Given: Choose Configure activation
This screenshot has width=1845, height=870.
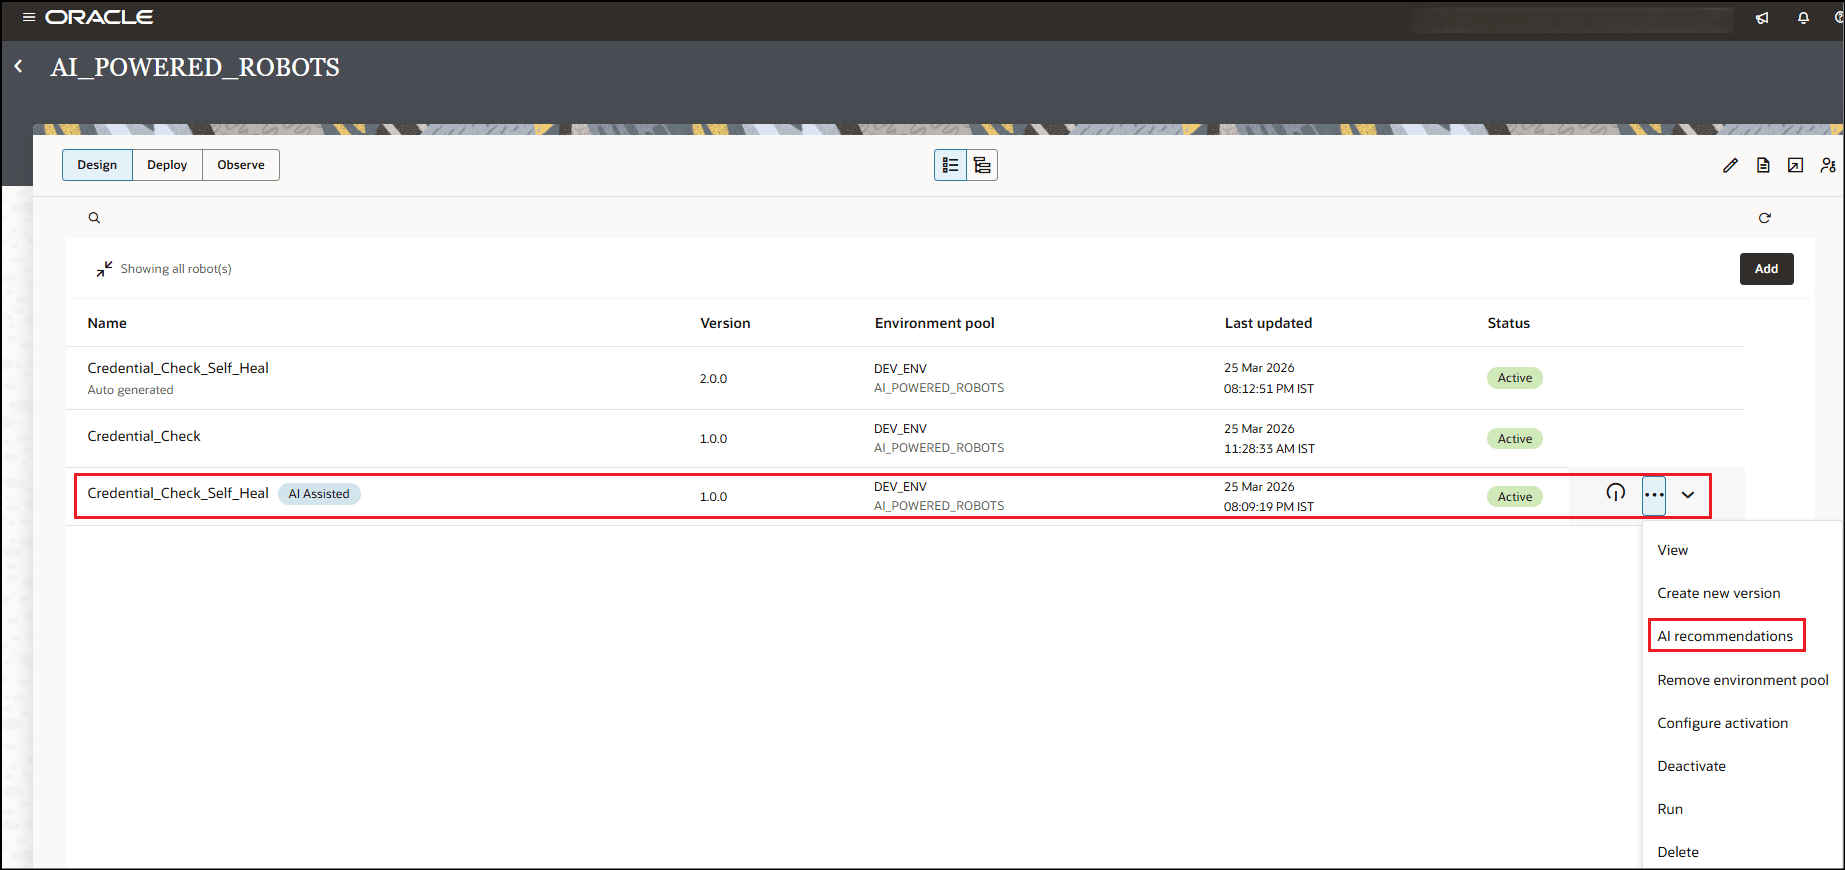Looking at the screenshot, I should pyautogui.click(x=1723, y=723).
